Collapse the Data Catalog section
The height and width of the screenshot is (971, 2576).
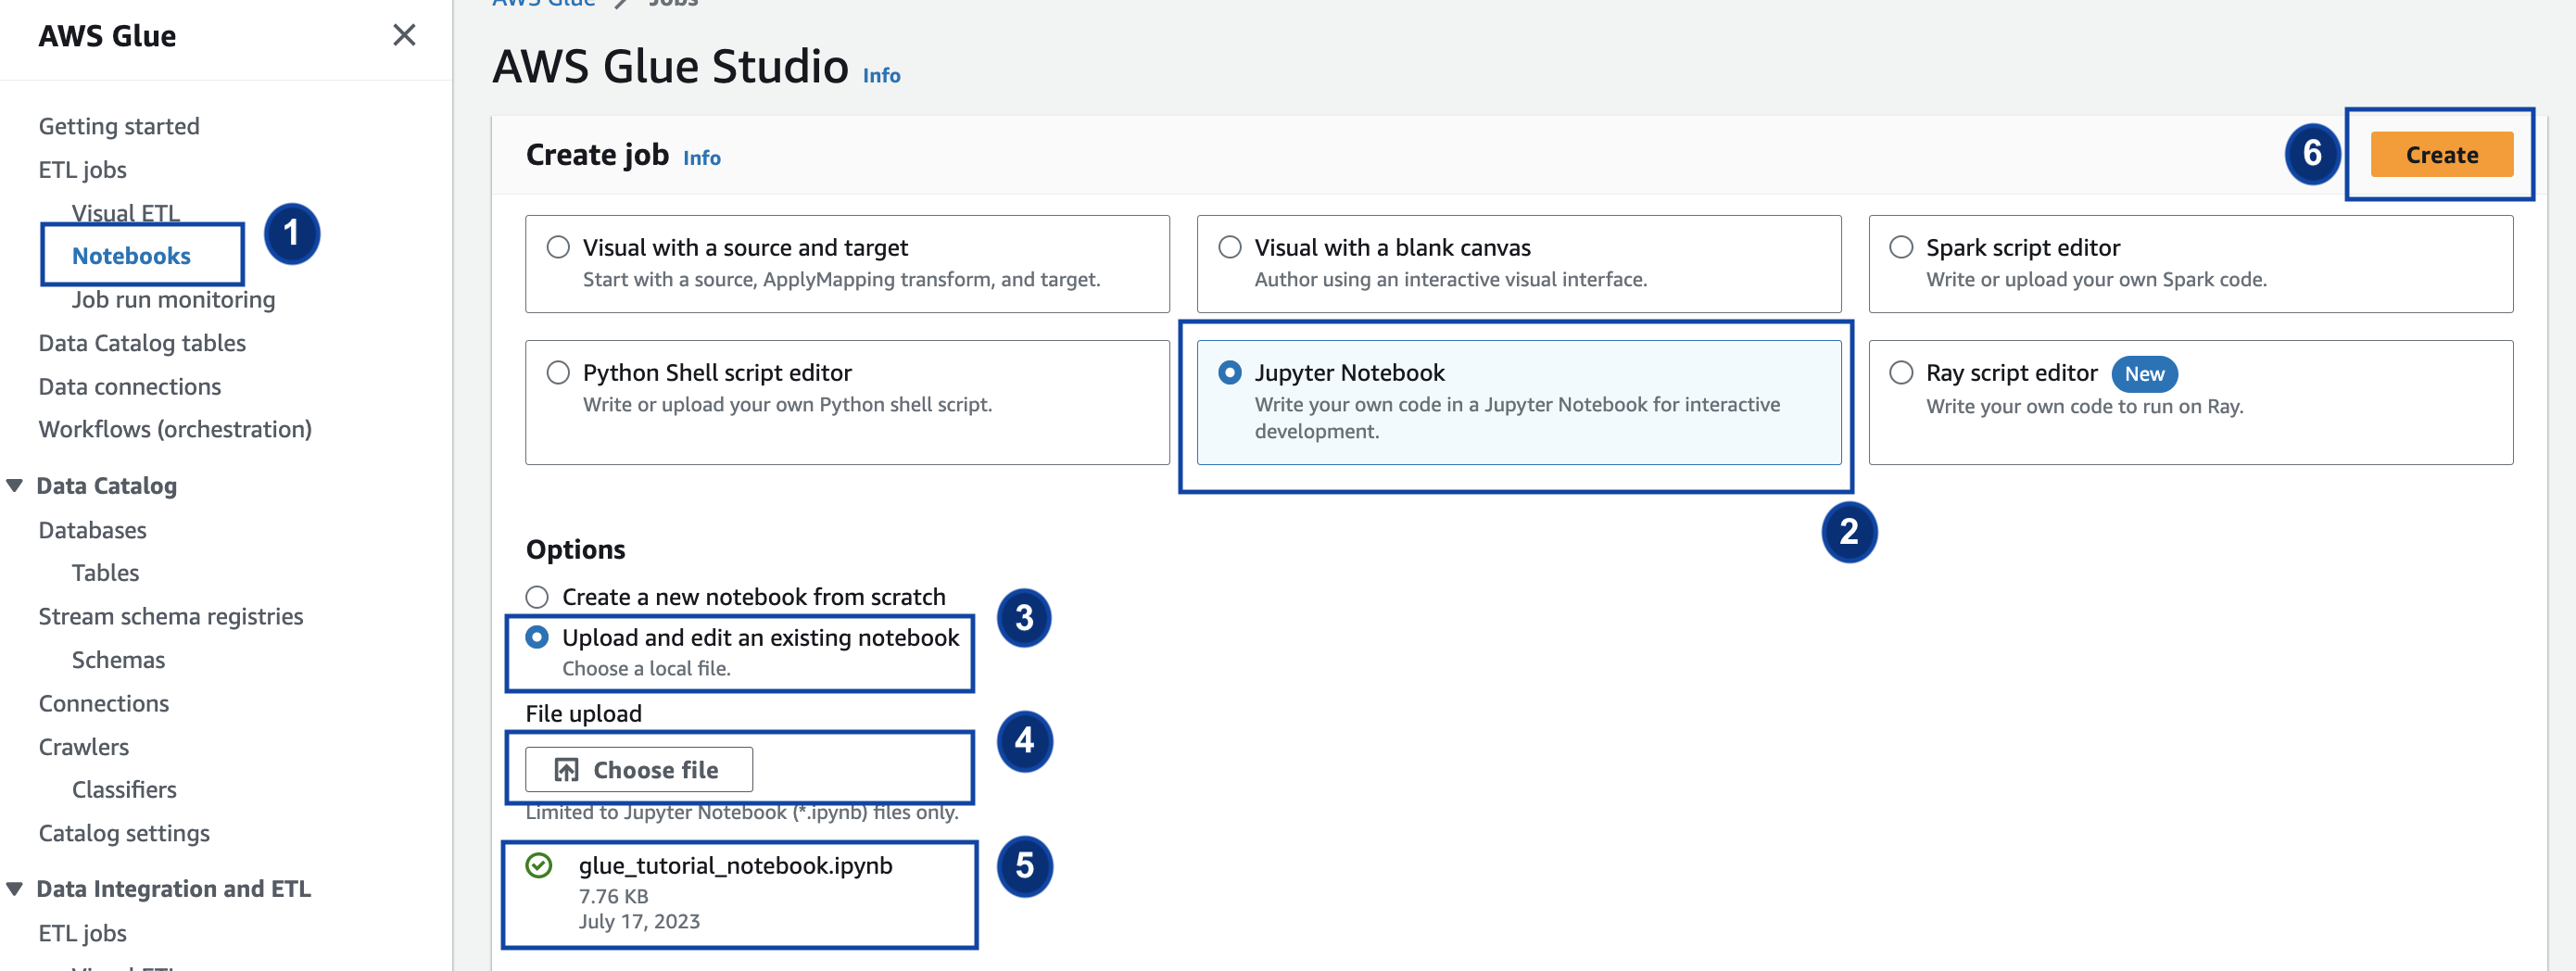tap(15, 486)
